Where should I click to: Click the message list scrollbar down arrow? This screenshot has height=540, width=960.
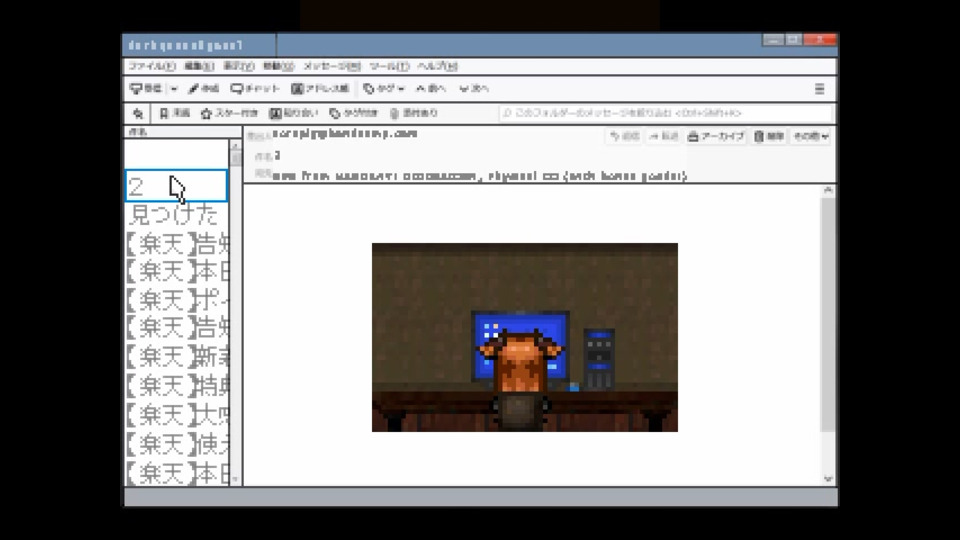click(236, 479)
